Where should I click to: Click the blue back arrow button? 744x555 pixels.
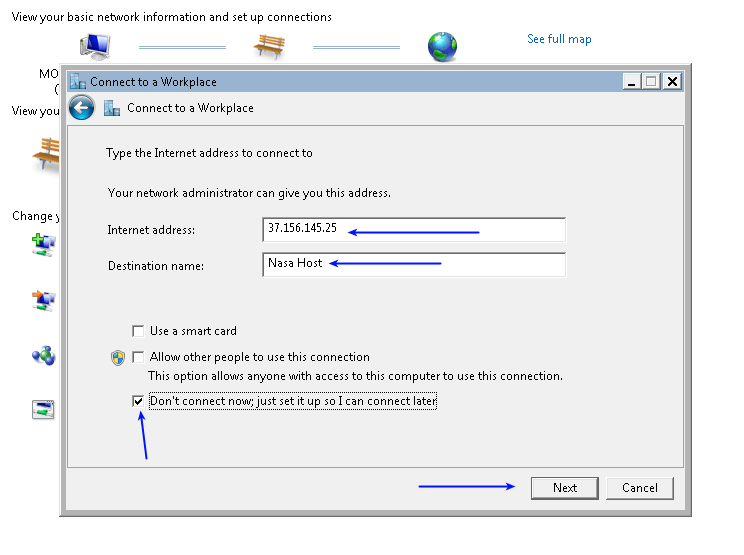pyautogui.click(x=81, y=108)
